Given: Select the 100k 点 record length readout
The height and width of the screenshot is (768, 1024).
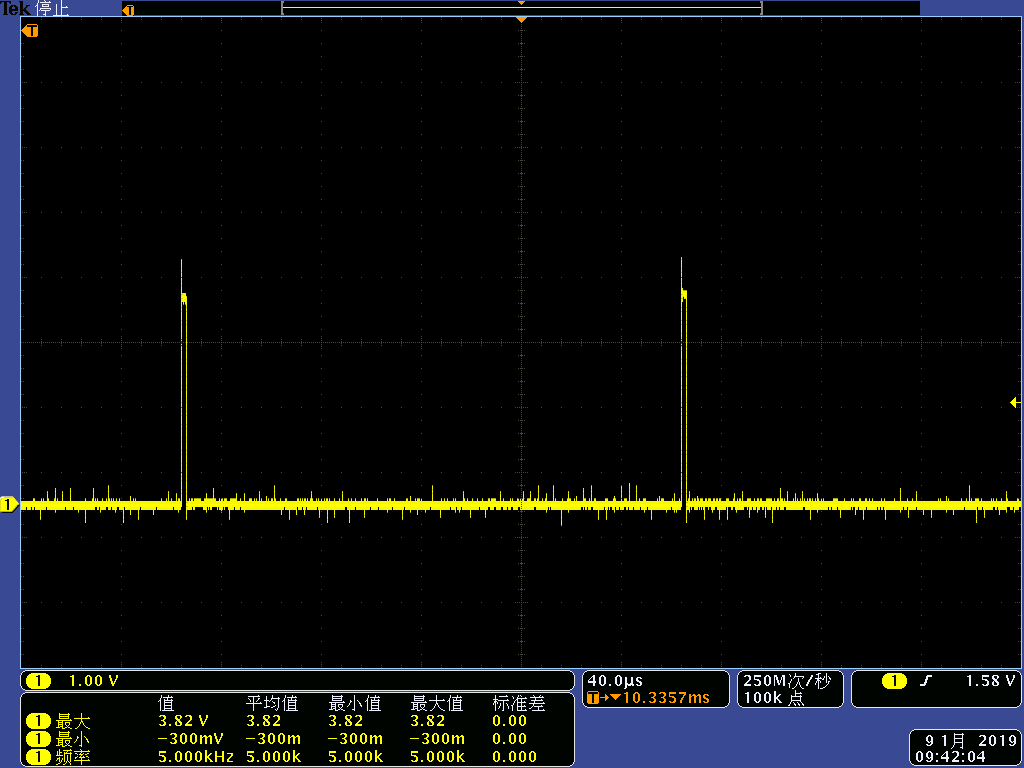Looking at the screenshot, I should (773, 698).
